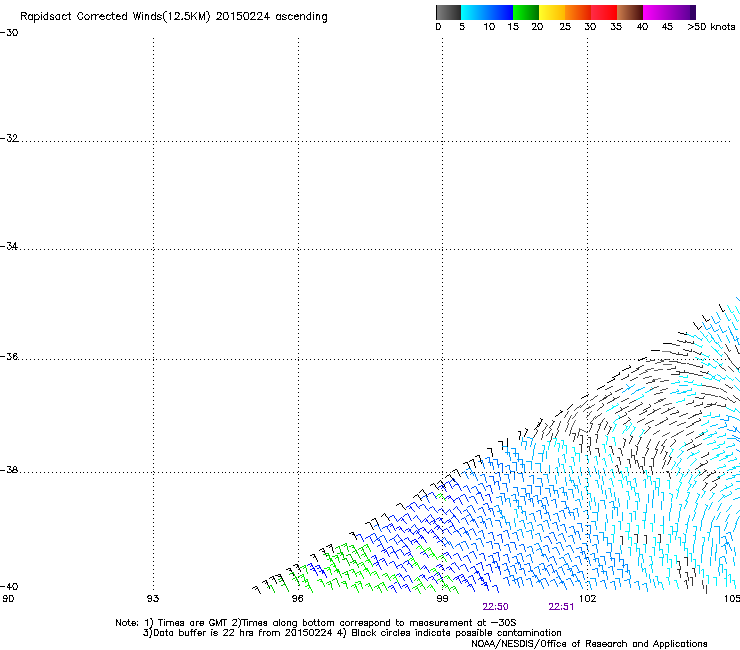Screen dimensions: 740x650
Task: Click the green 15-20 knots legend segment
Action: (526, 12)
